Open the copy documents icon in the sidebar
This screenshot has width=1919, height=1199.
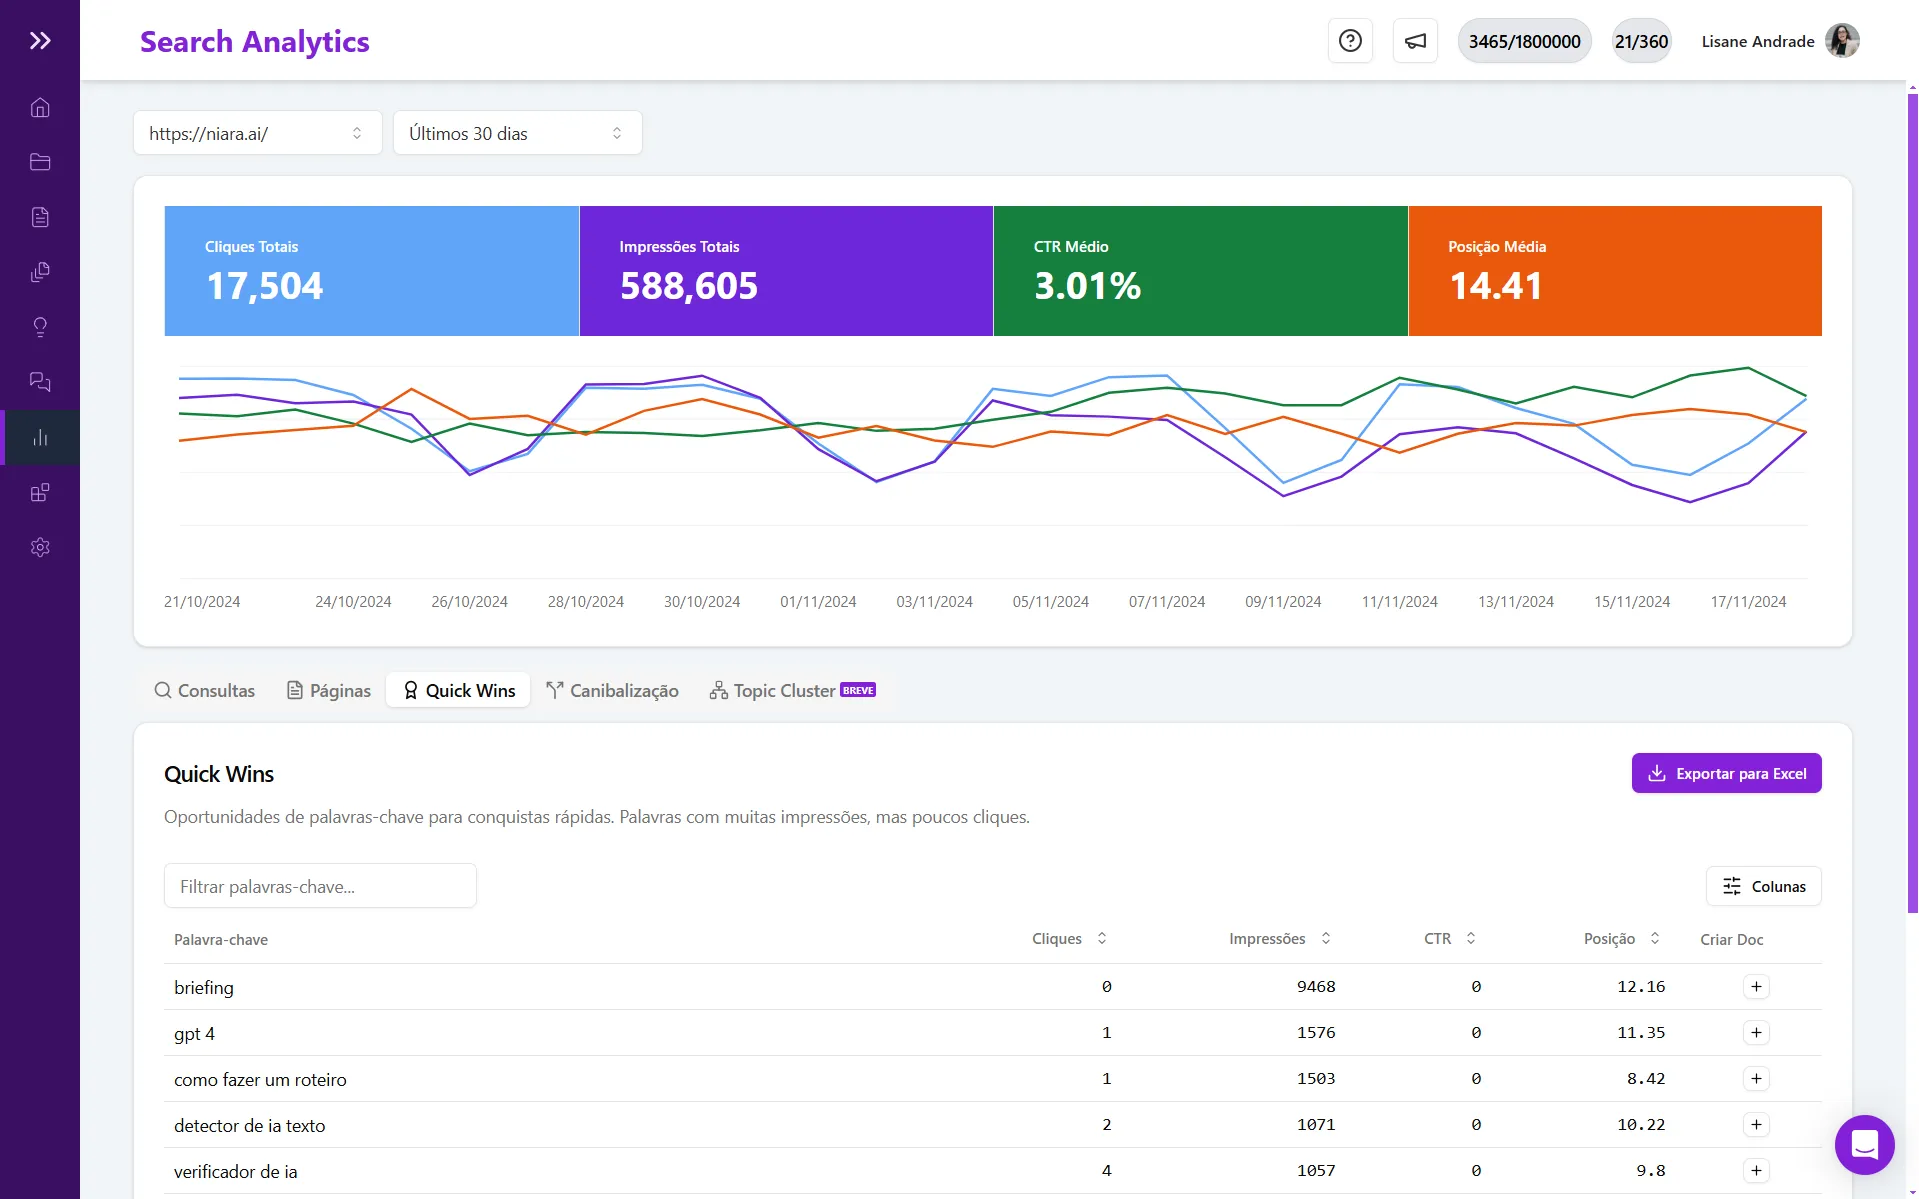[40, 272]
